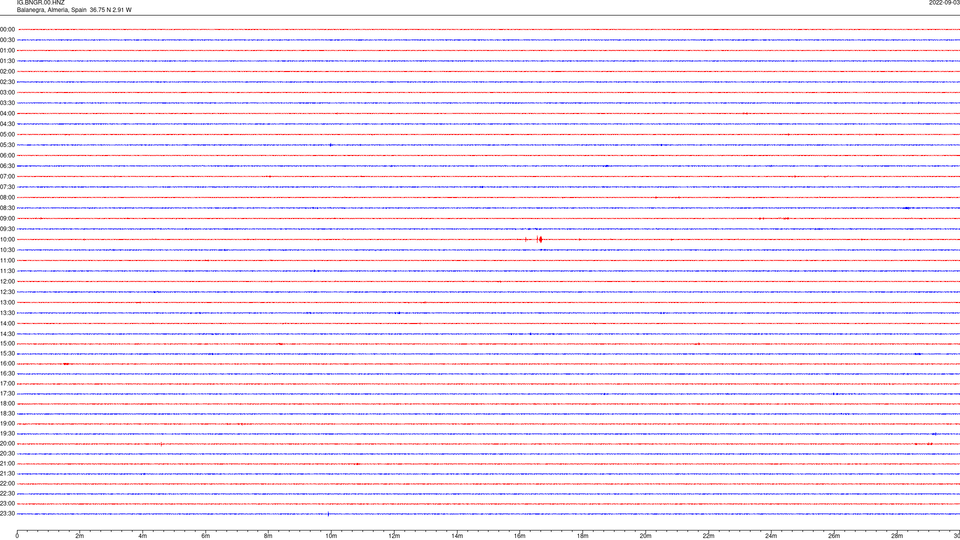The image size is (960, 540).
Task: Click the station code IG.BNGR.00.HNZ
Action: [40, 3]
